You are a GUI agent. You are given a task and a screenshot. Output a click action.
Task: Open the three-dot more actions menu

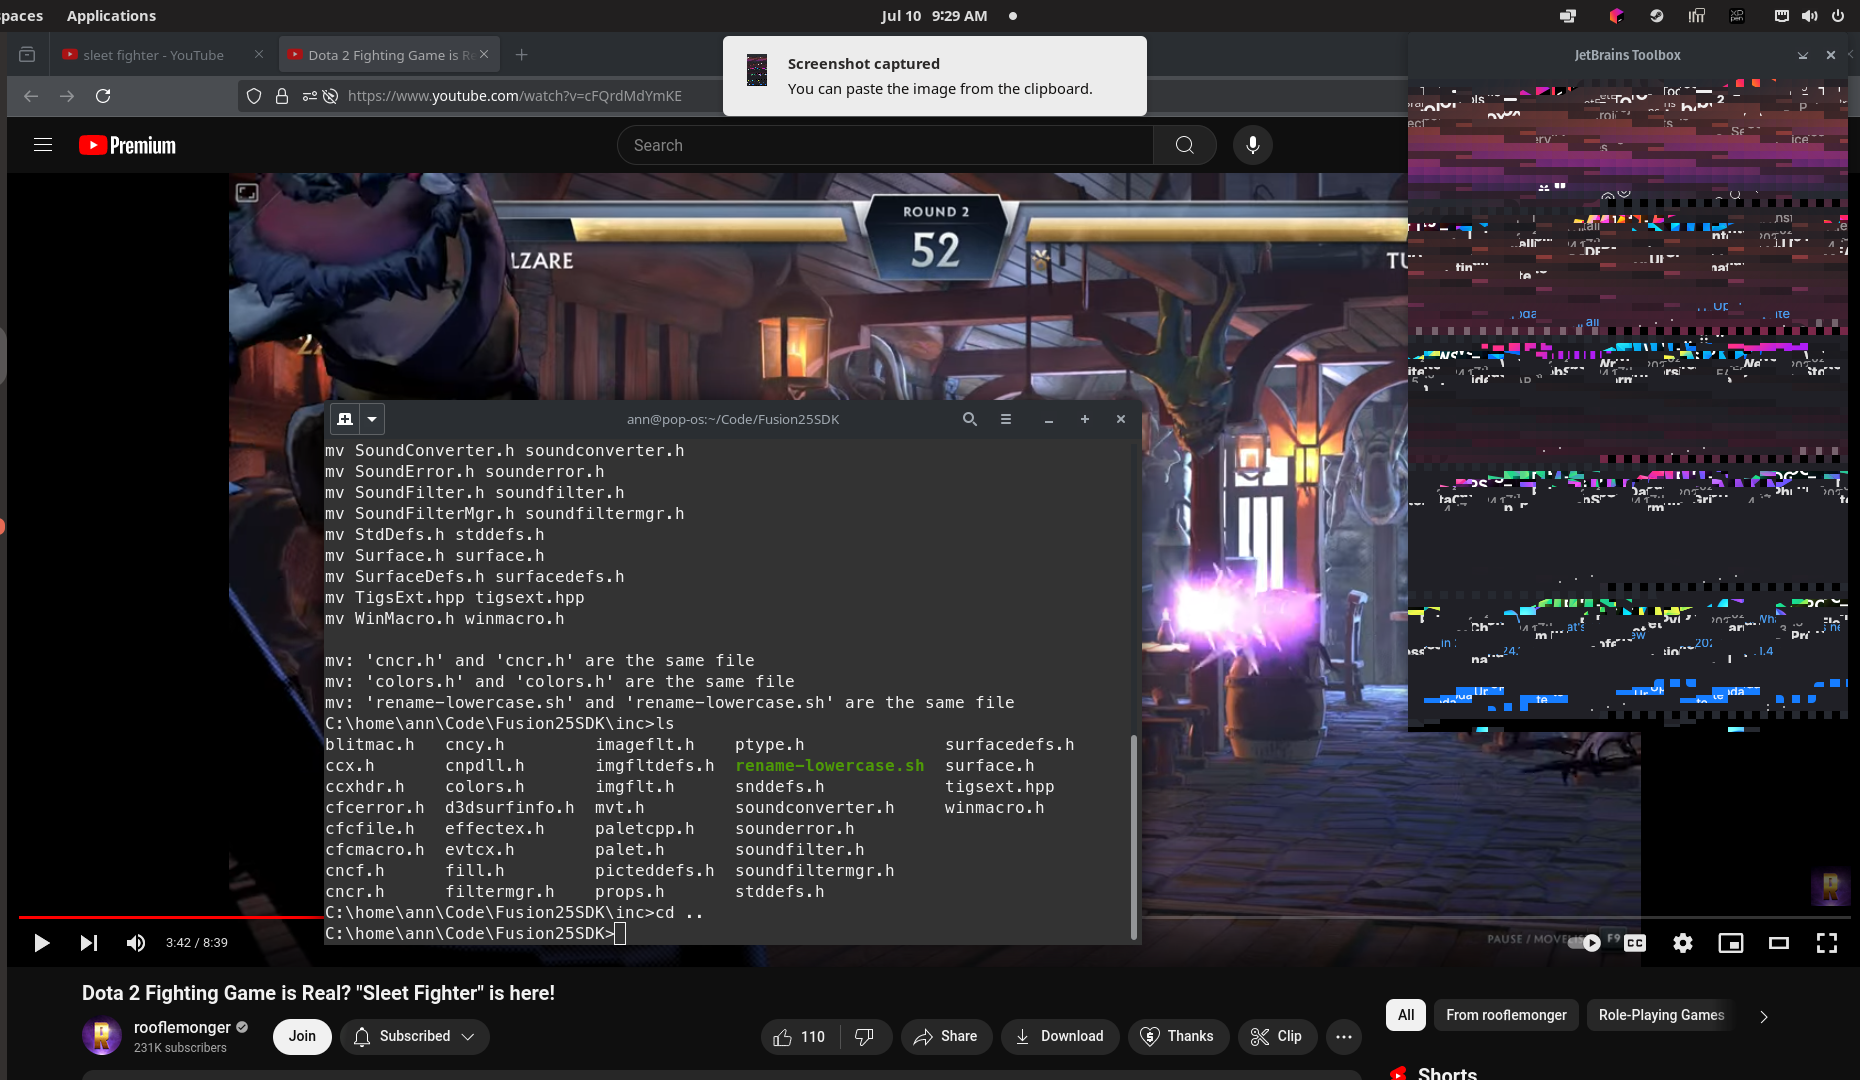(1344, 1037)
